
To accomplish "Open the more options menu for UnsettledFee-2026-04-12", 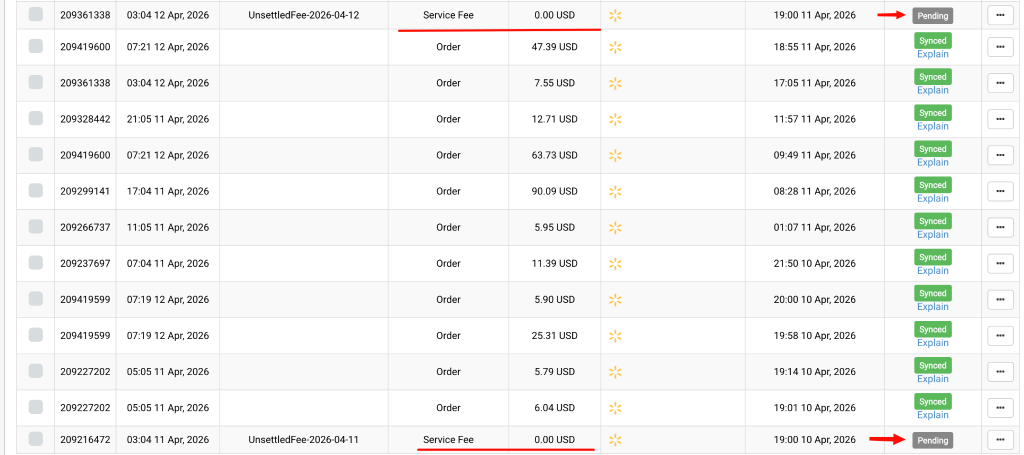I will click(x=999, y=15).
